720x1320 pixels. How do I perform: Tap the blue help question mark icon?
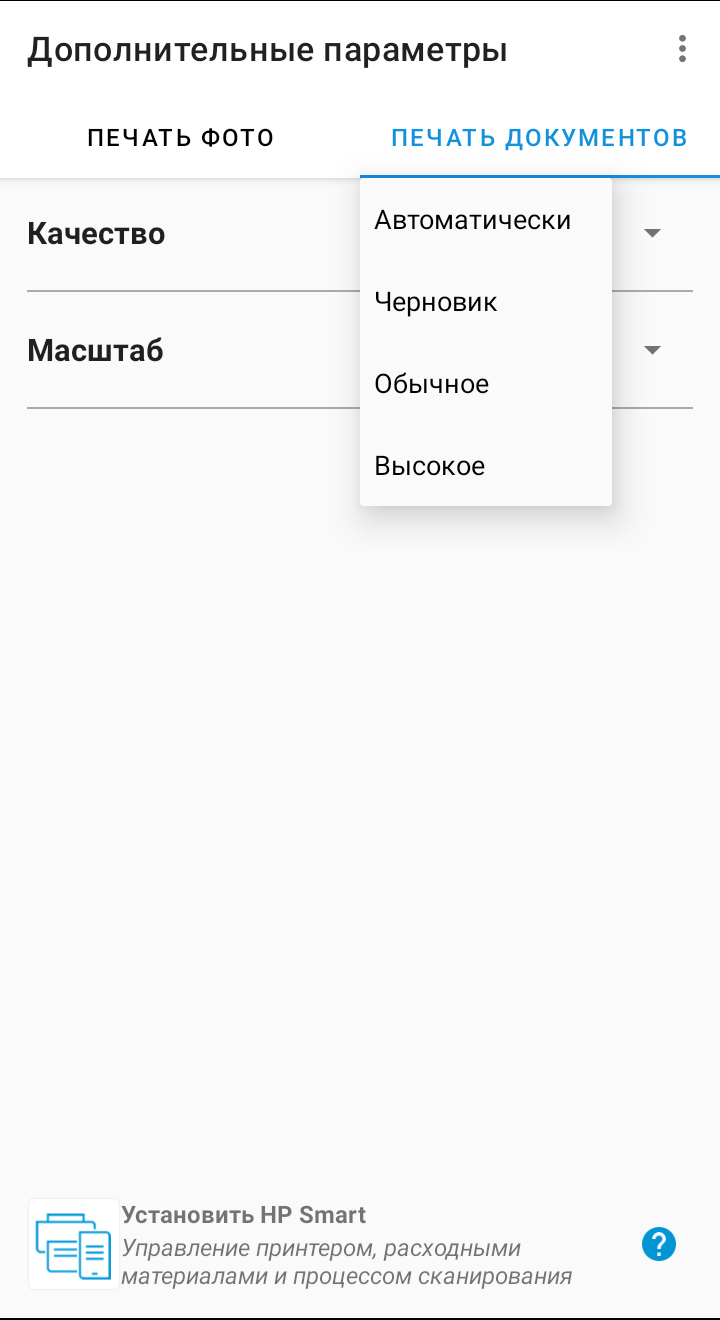click(x=659, y=1245)
